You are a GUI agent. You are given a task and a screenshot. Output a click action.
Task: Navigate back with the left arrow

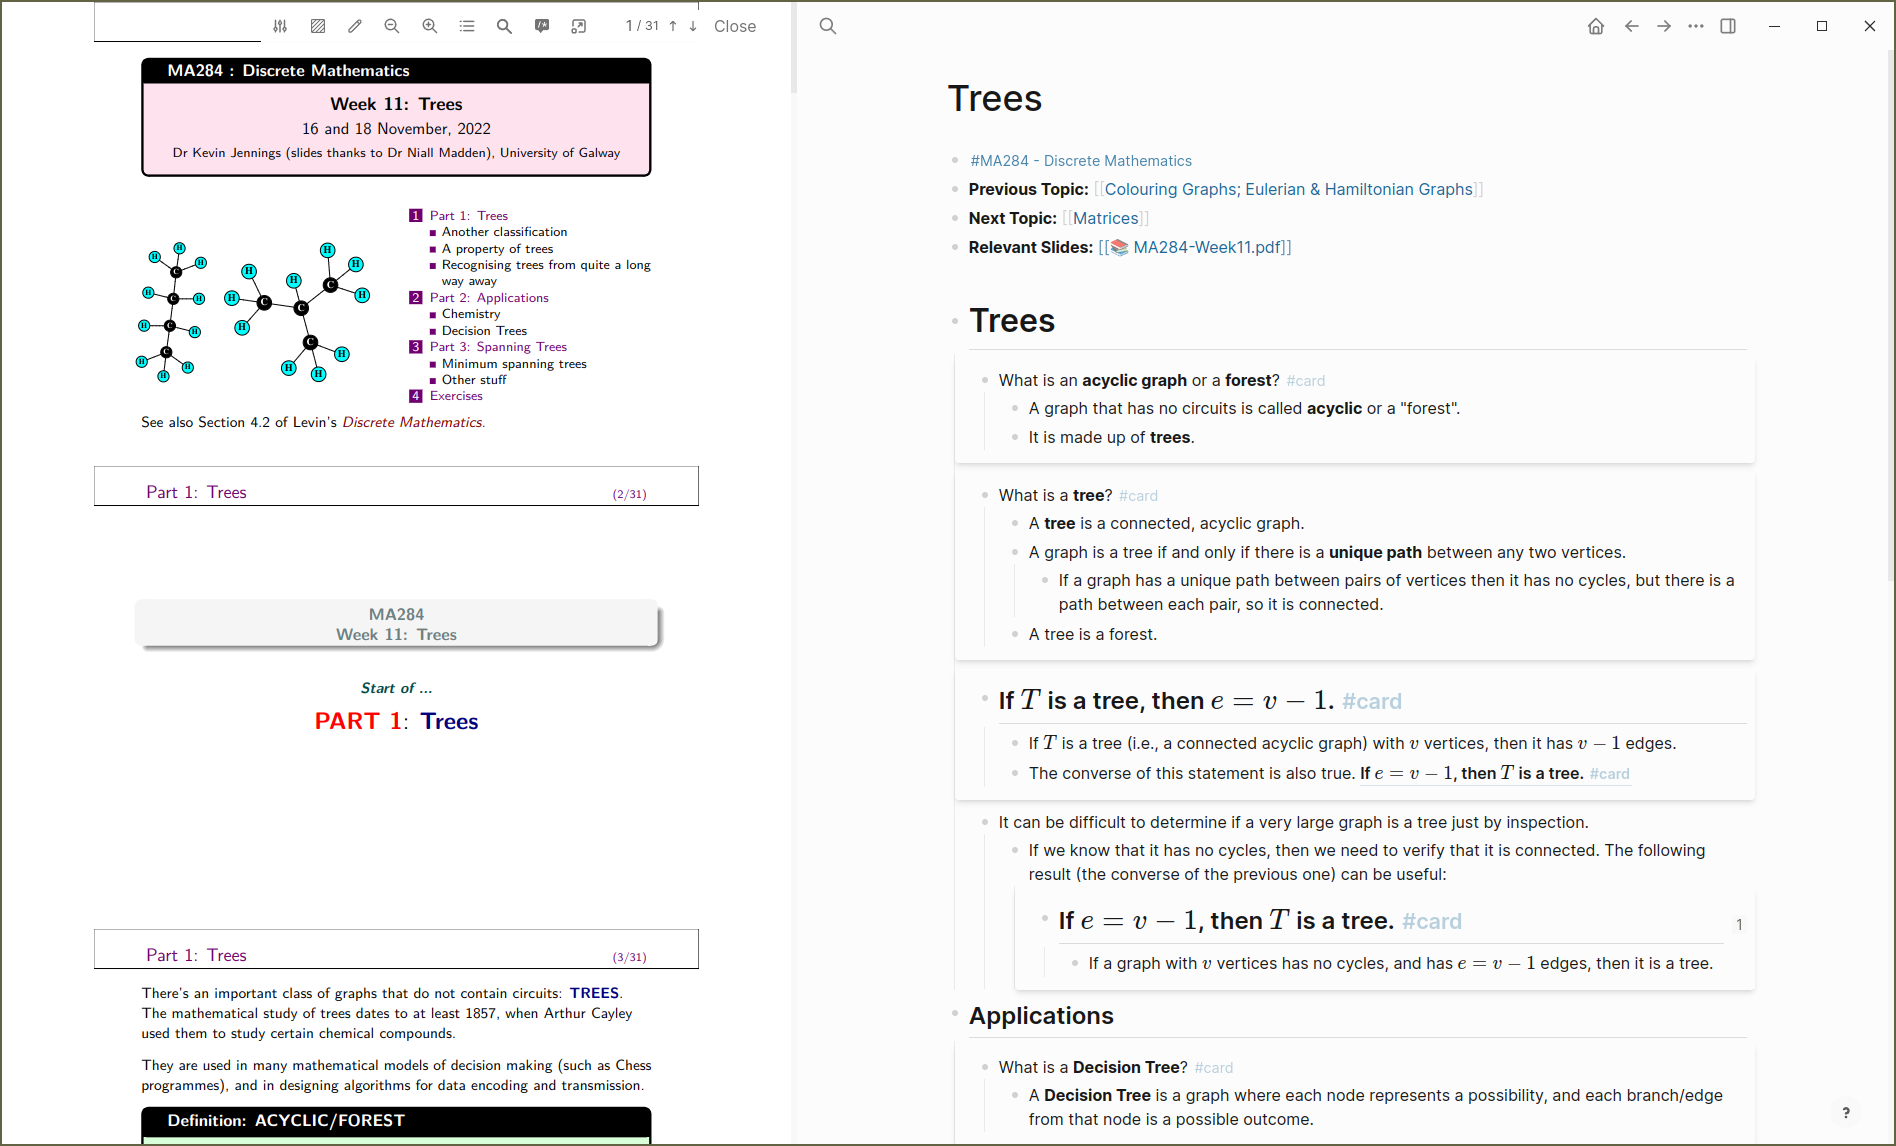coord(1632,26)
